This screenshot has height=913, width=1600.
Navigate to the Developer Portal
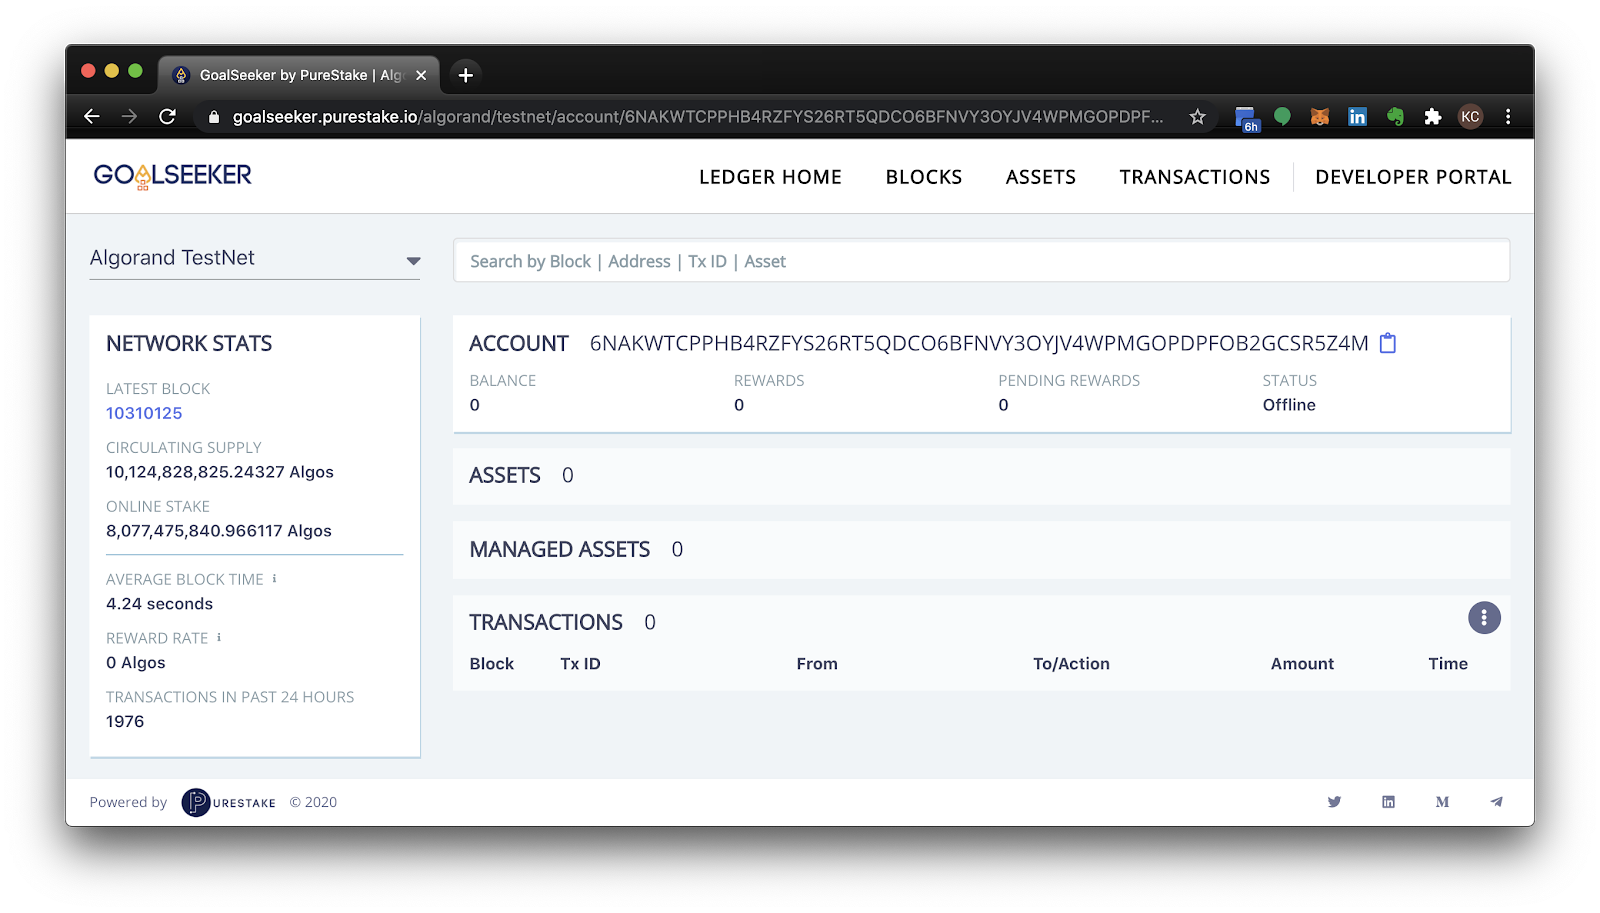pyautogui.click(x=1413, y=176)
